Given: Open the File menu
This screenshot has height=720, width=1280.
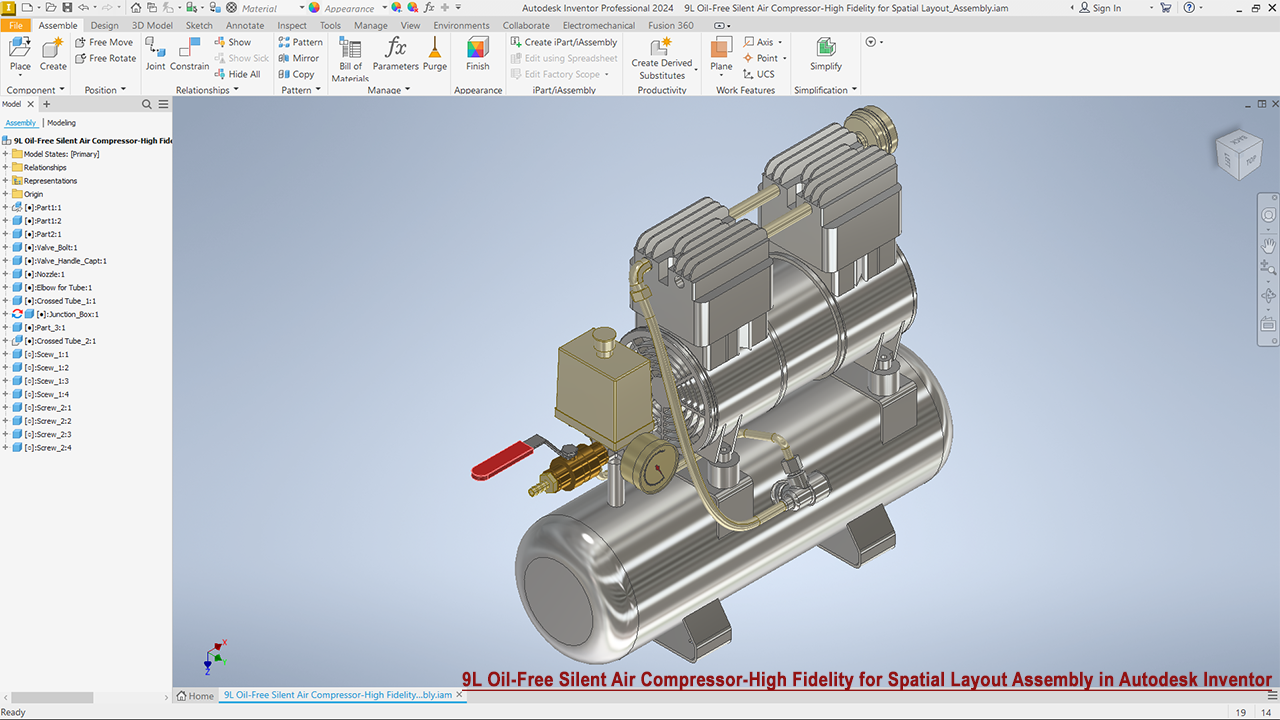Looking at the screenshot, I should tap(16, 25).
